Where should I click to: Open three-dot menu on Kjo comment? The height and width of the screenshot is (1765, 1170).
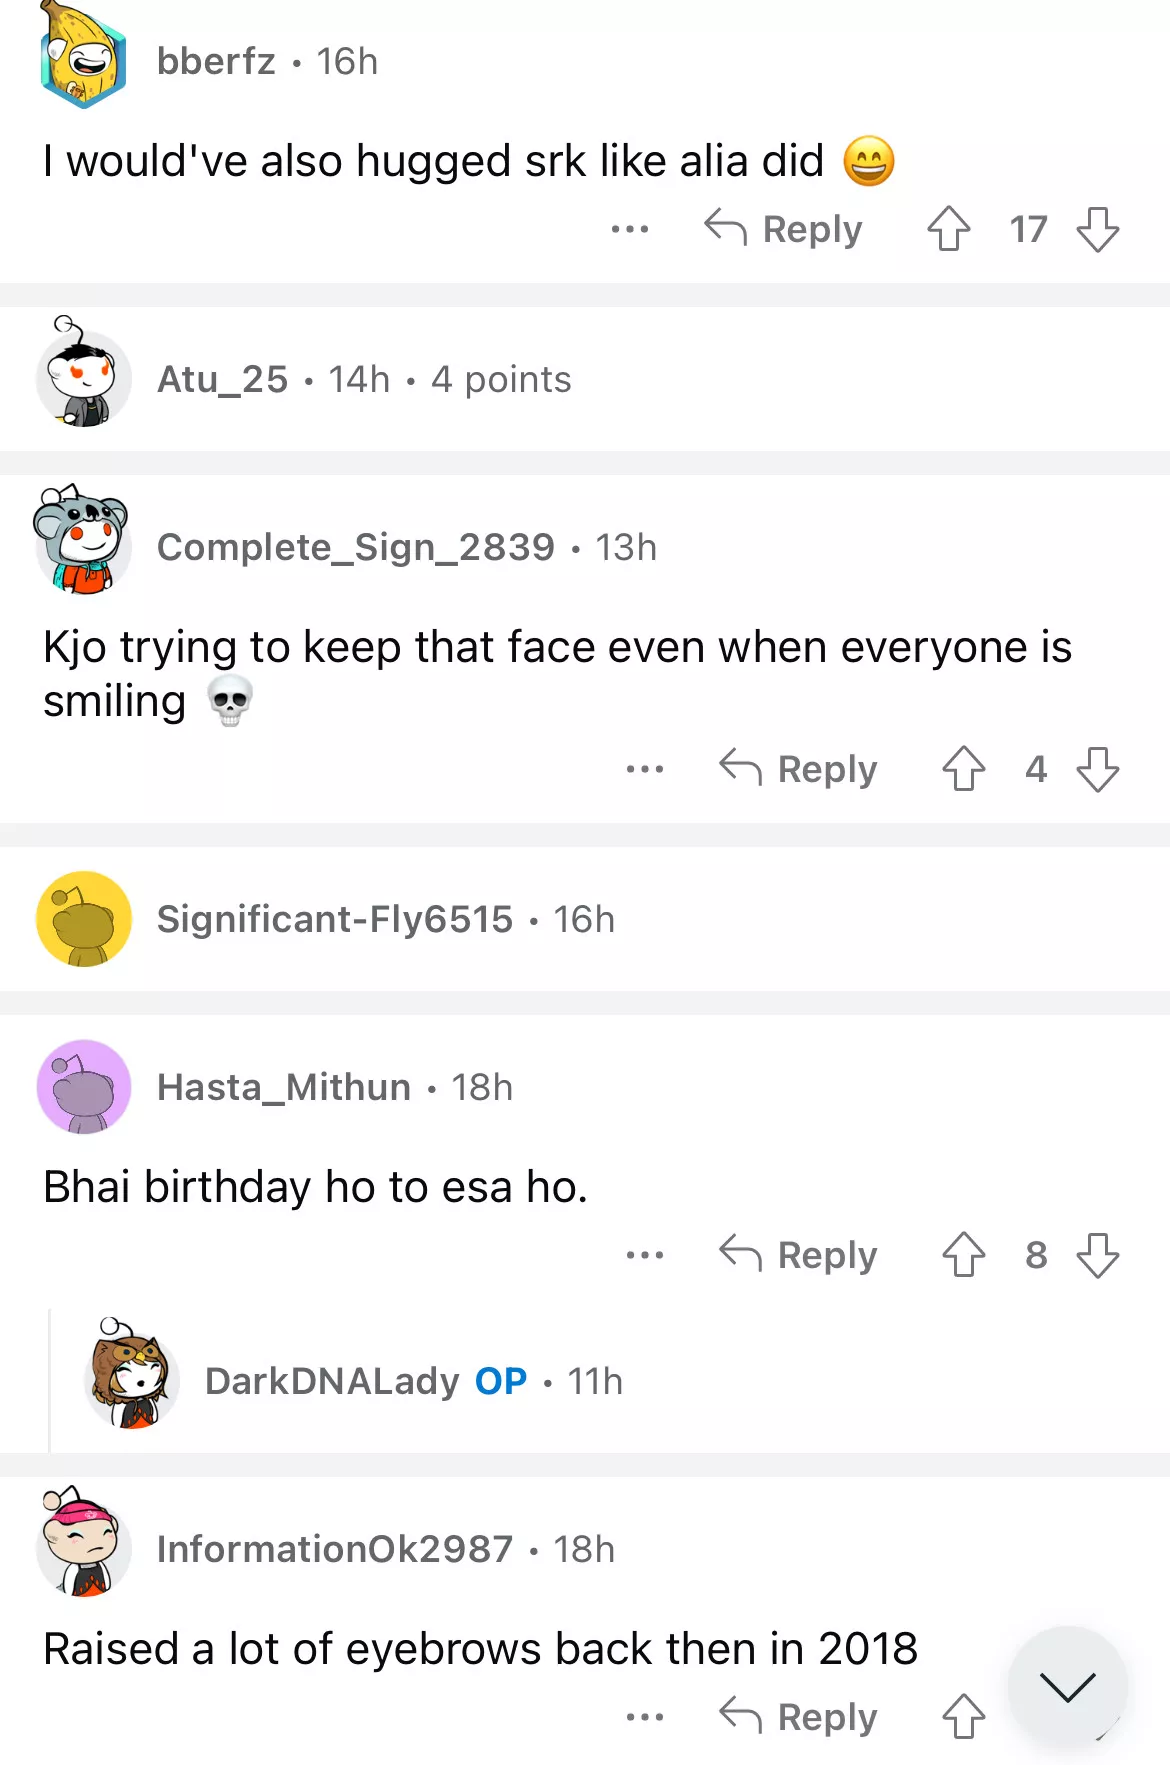[645, 769]
